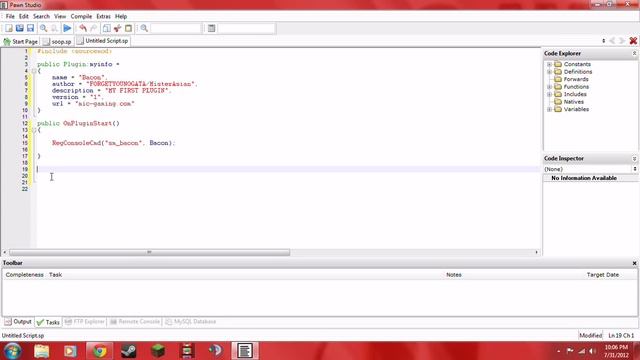Image resolution: width=640 pixels, height=360 pixels.
Task: Click the Find magnifier icon beside Save
Action: [43, 28]
